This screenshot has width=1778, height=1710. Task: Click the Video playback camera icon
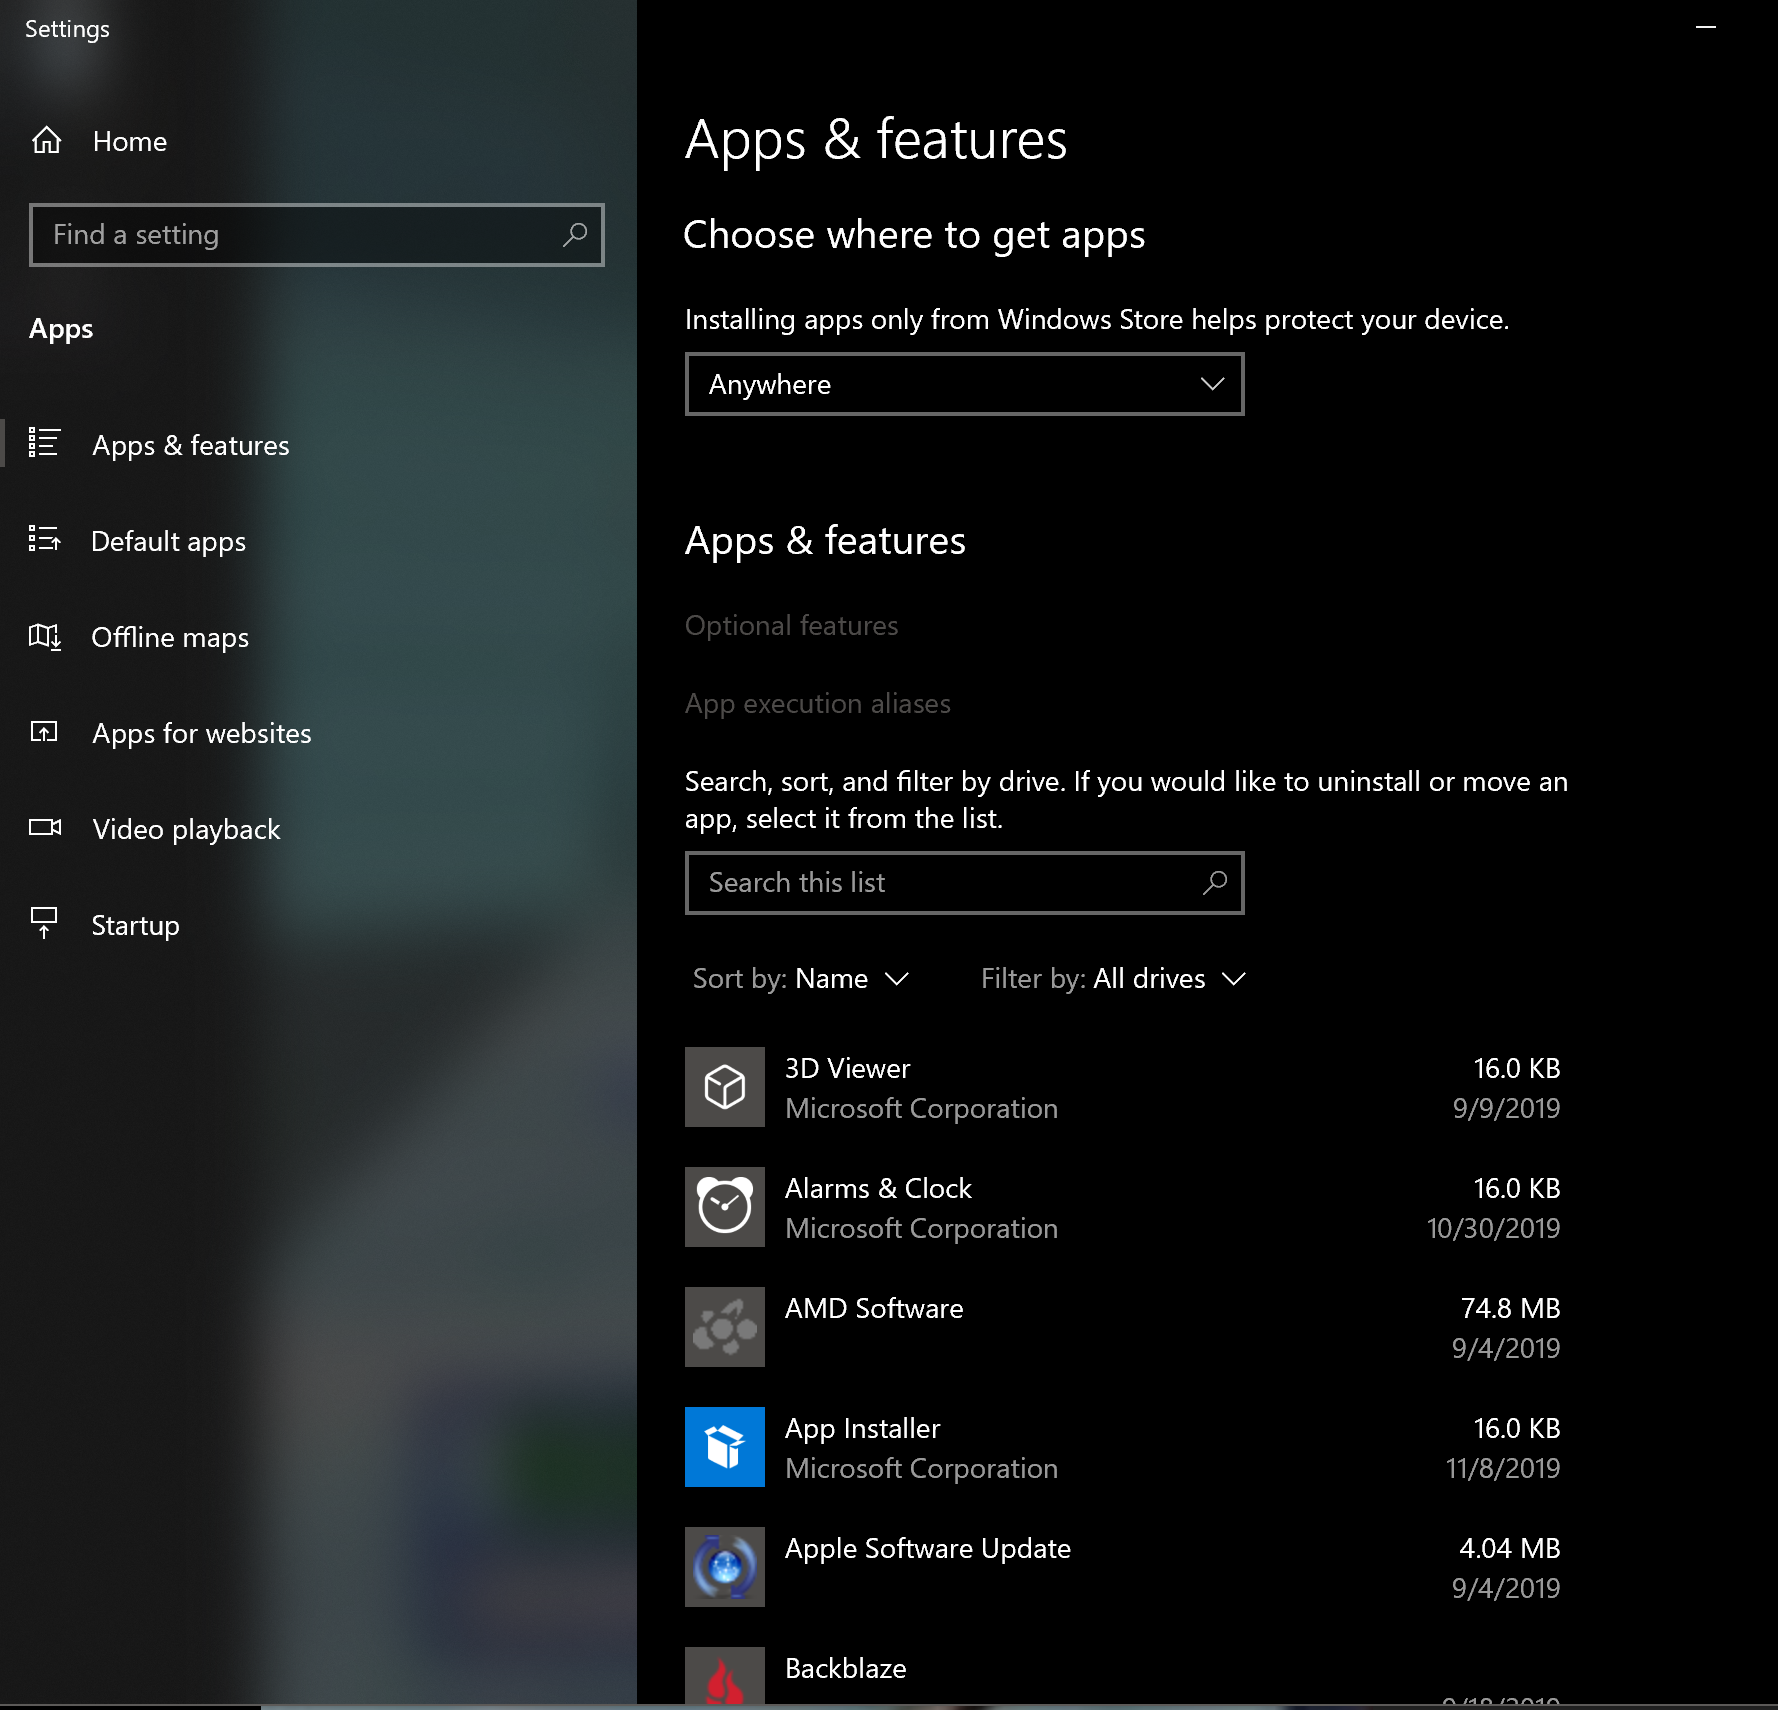point(45,828)
